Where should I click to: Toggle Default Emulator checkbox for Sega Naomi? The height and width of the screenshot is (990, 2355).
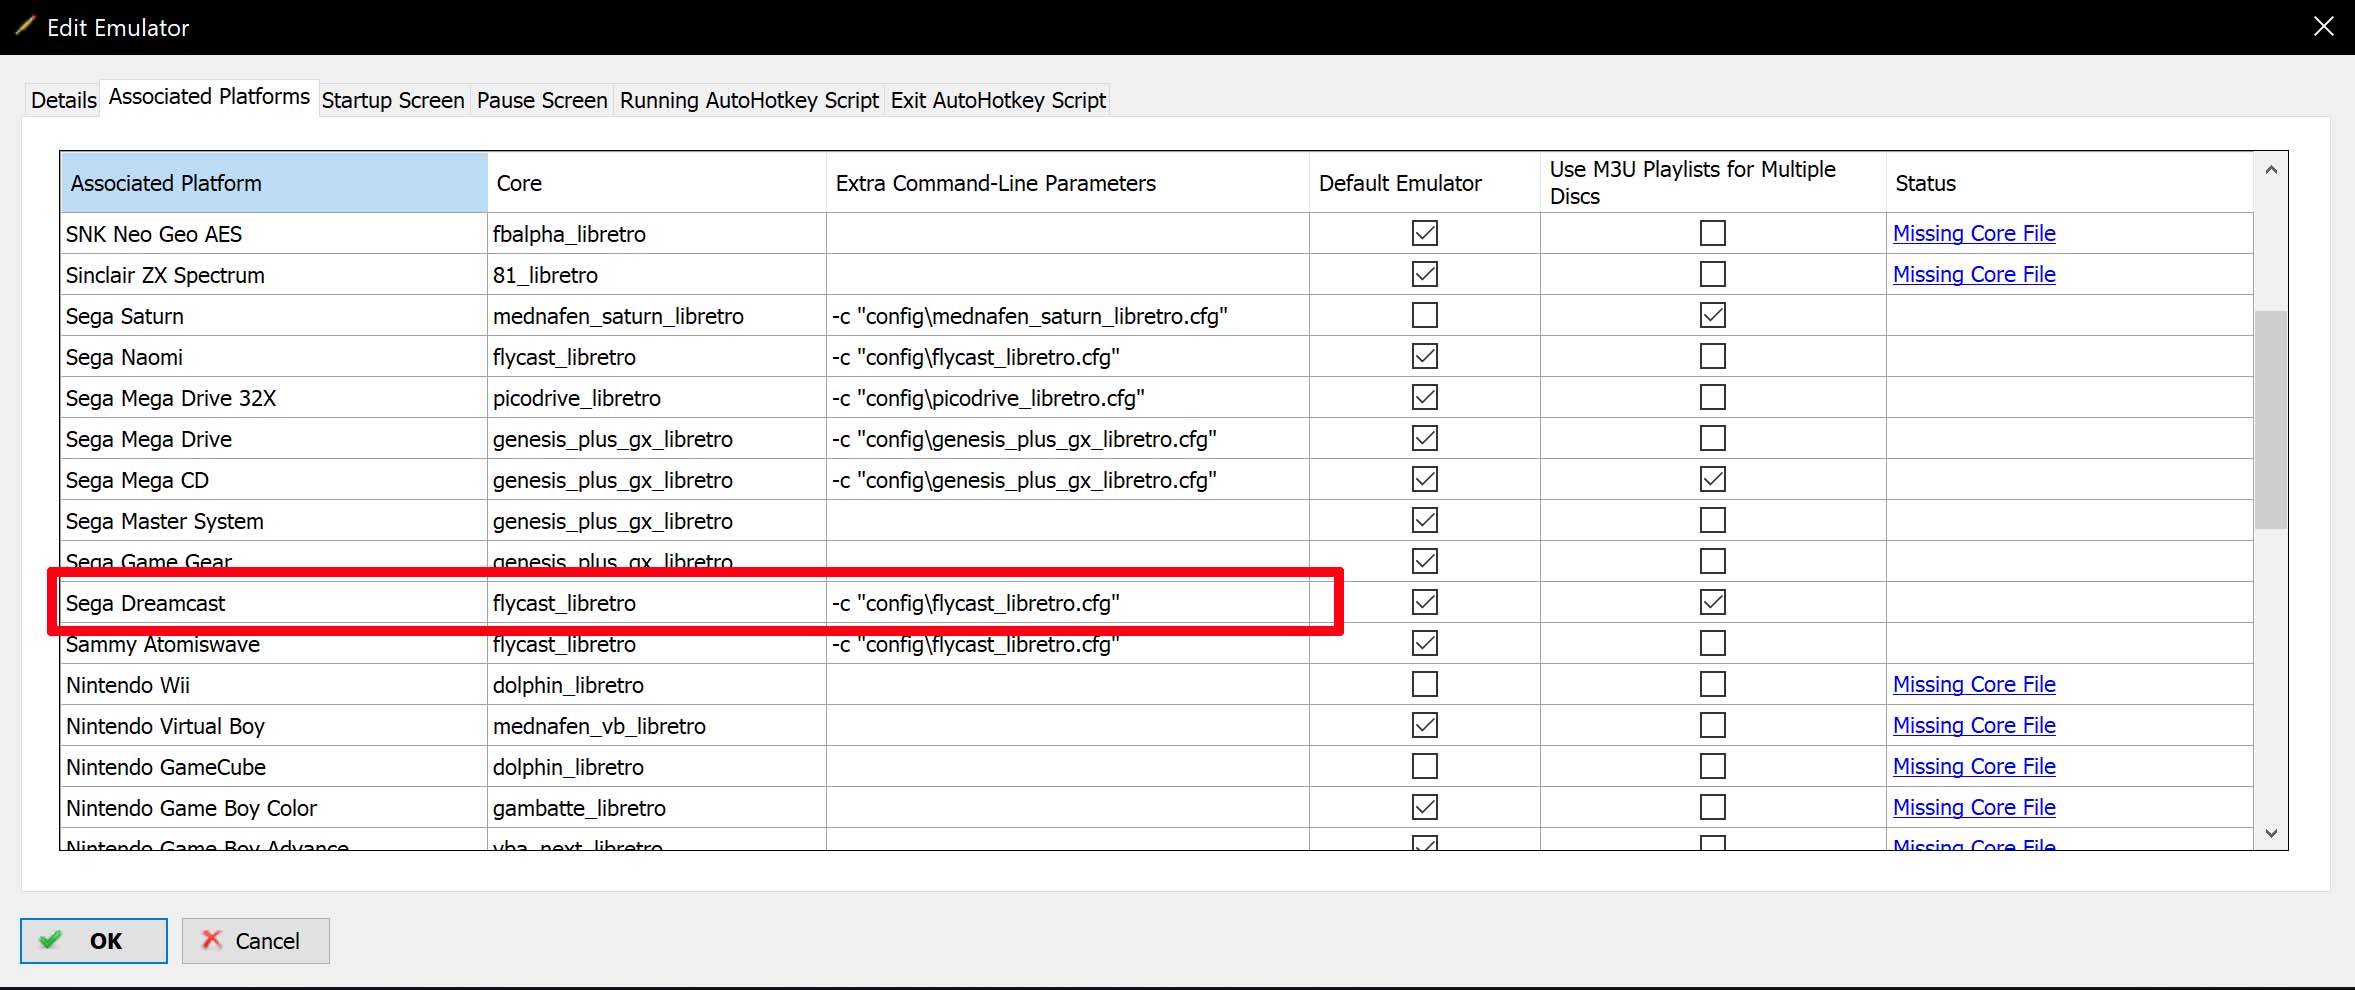1425,356
